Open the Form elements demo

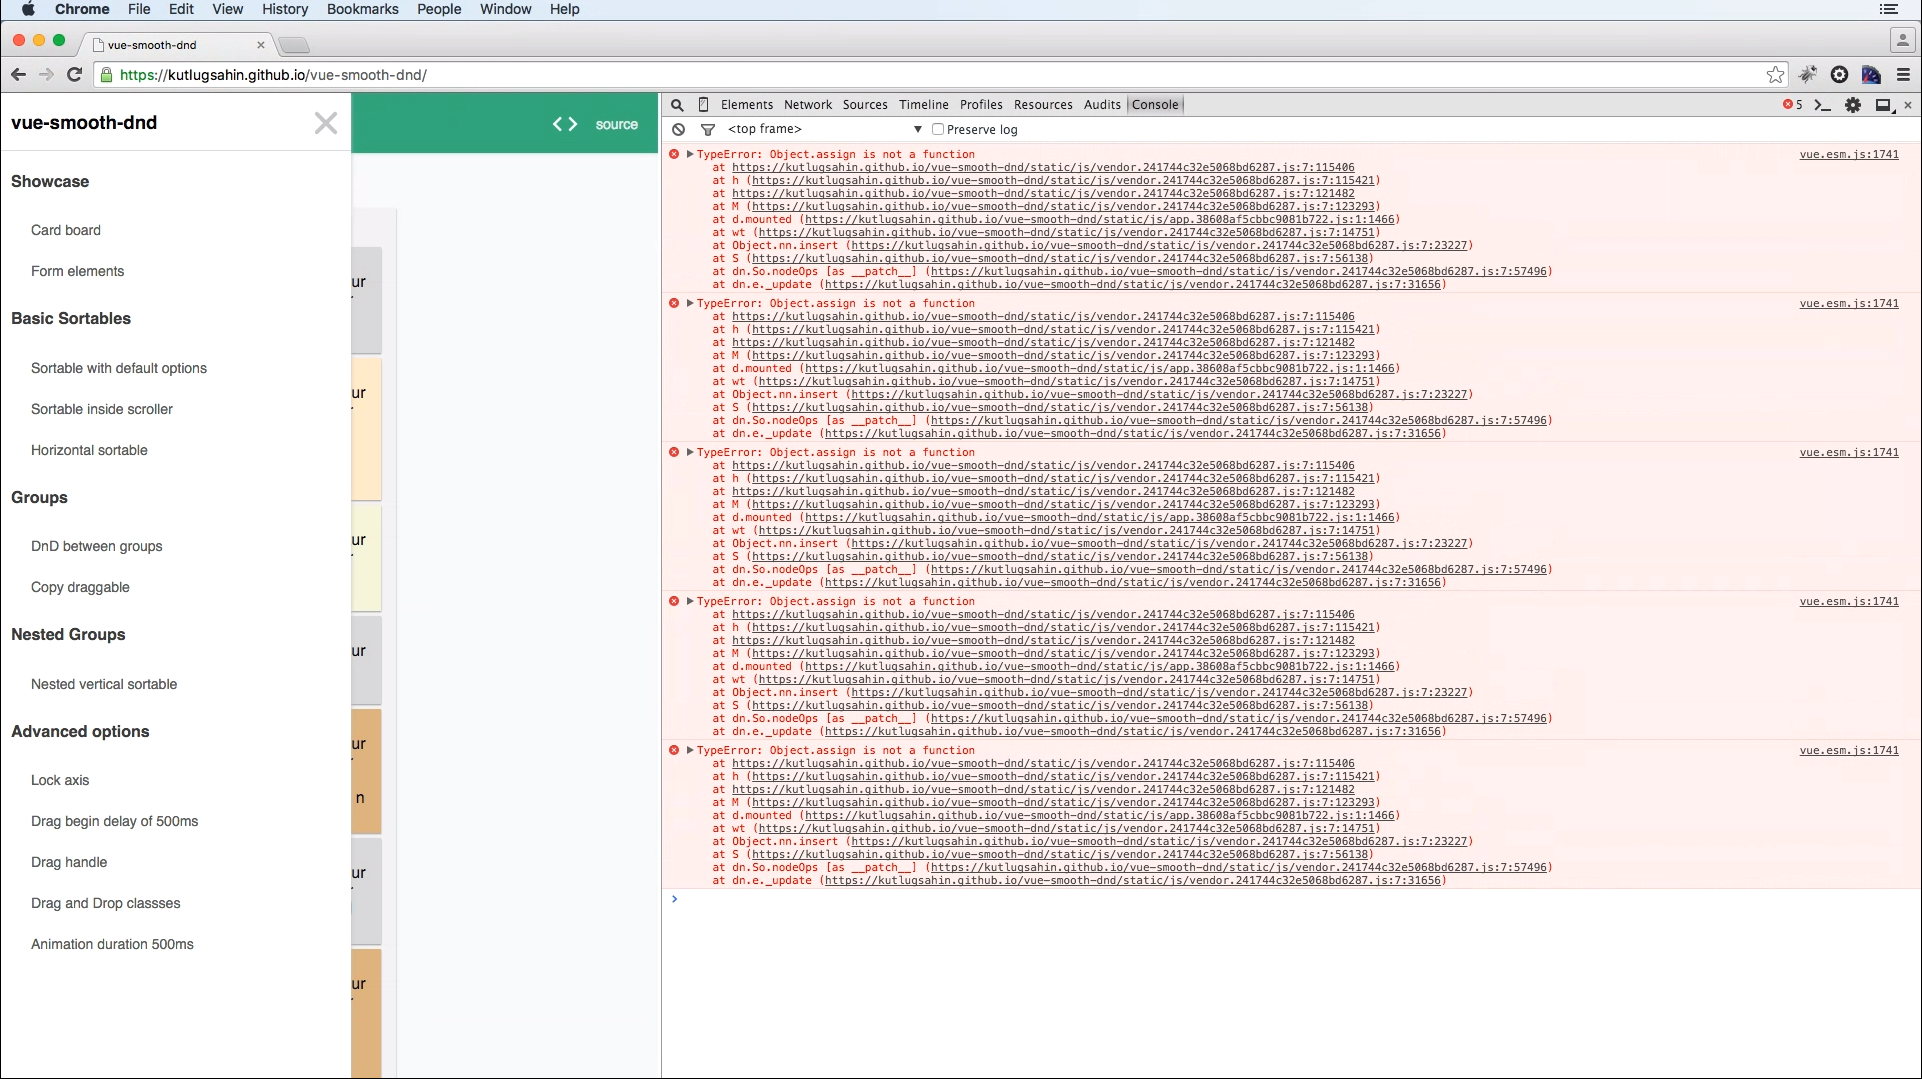coord(78,271)
